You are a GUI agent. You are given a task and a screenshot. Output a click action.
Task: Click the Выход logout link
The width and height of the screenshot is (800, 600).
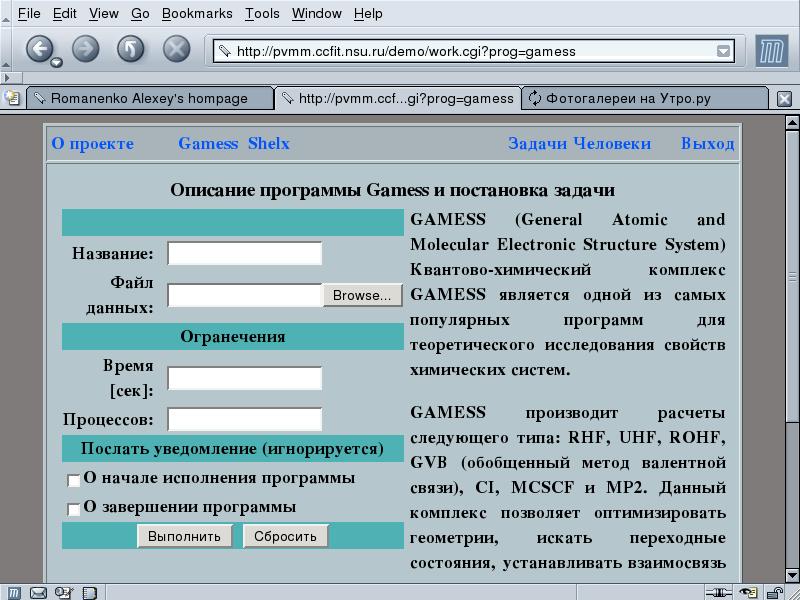708,143
